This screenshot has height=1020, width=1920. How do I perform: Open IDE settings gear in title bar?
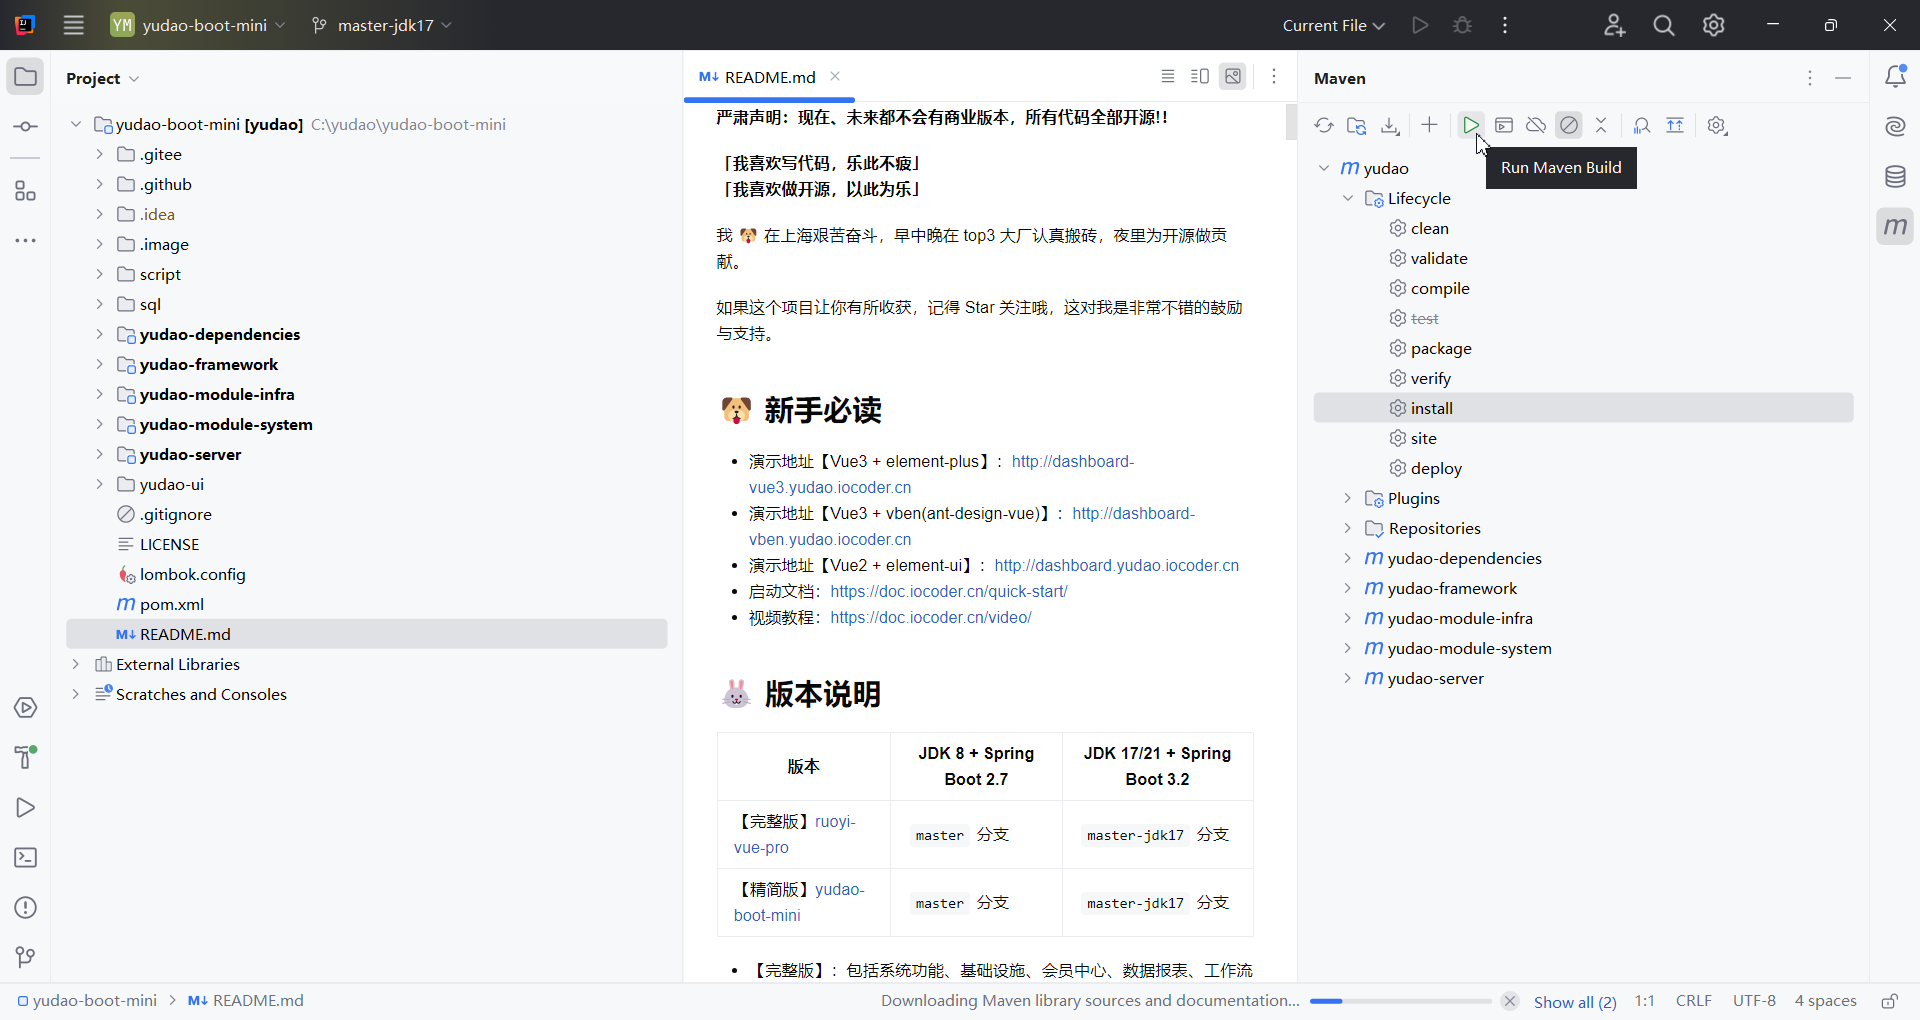pos(1714,25)
